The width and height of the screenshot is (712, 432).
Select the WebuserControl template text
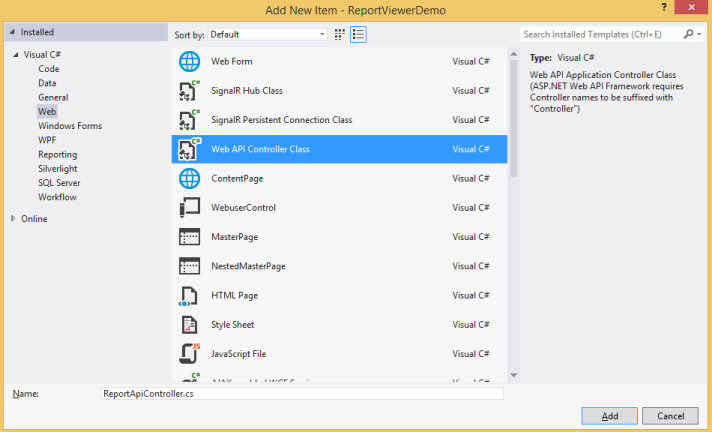[x=243, y=208]
